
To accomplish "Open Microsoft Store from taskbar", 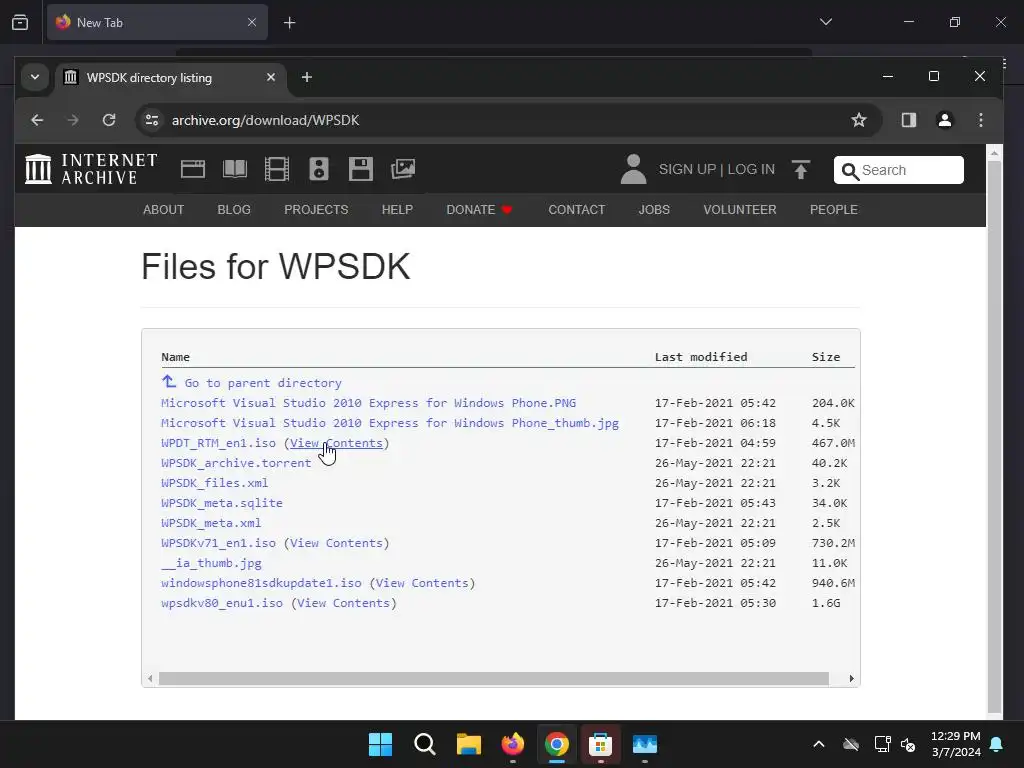I will tap(600, 744).
